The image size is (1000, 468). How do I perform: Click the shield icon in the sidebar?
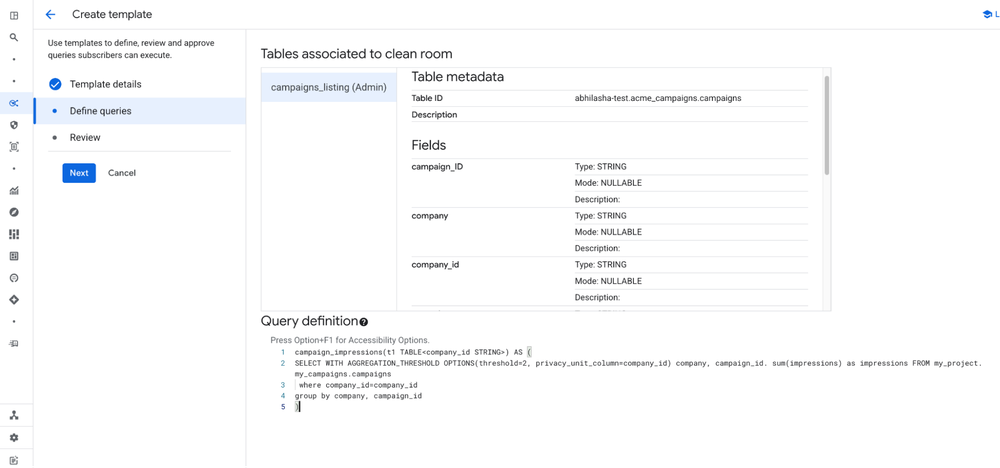pos(14,125)
